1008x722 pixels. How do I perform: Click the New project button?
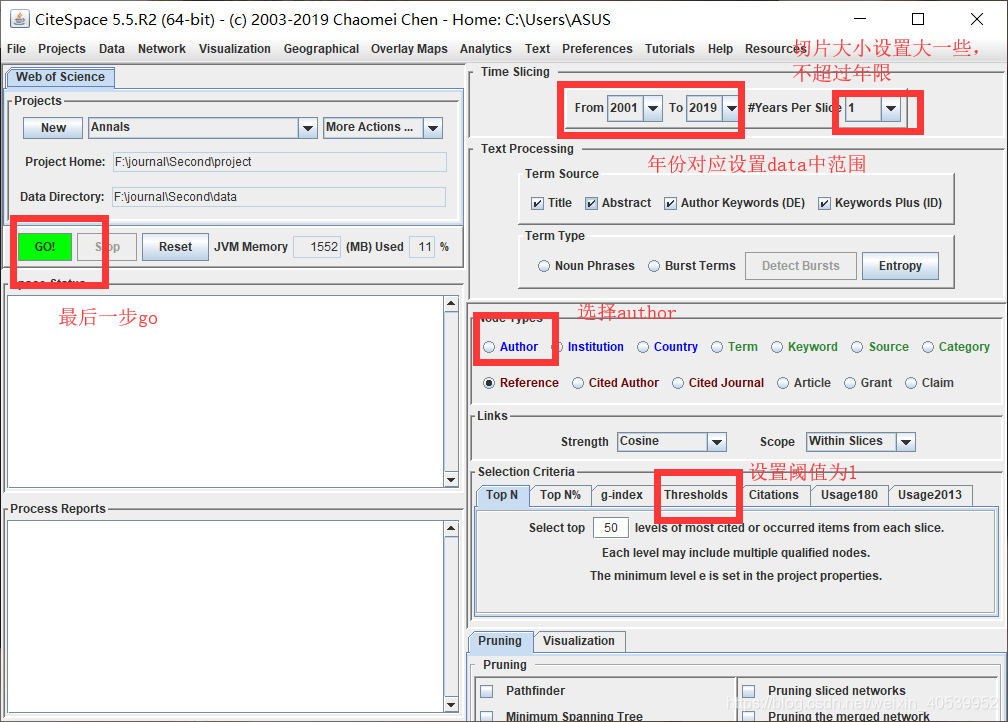[x=53, y=128]
